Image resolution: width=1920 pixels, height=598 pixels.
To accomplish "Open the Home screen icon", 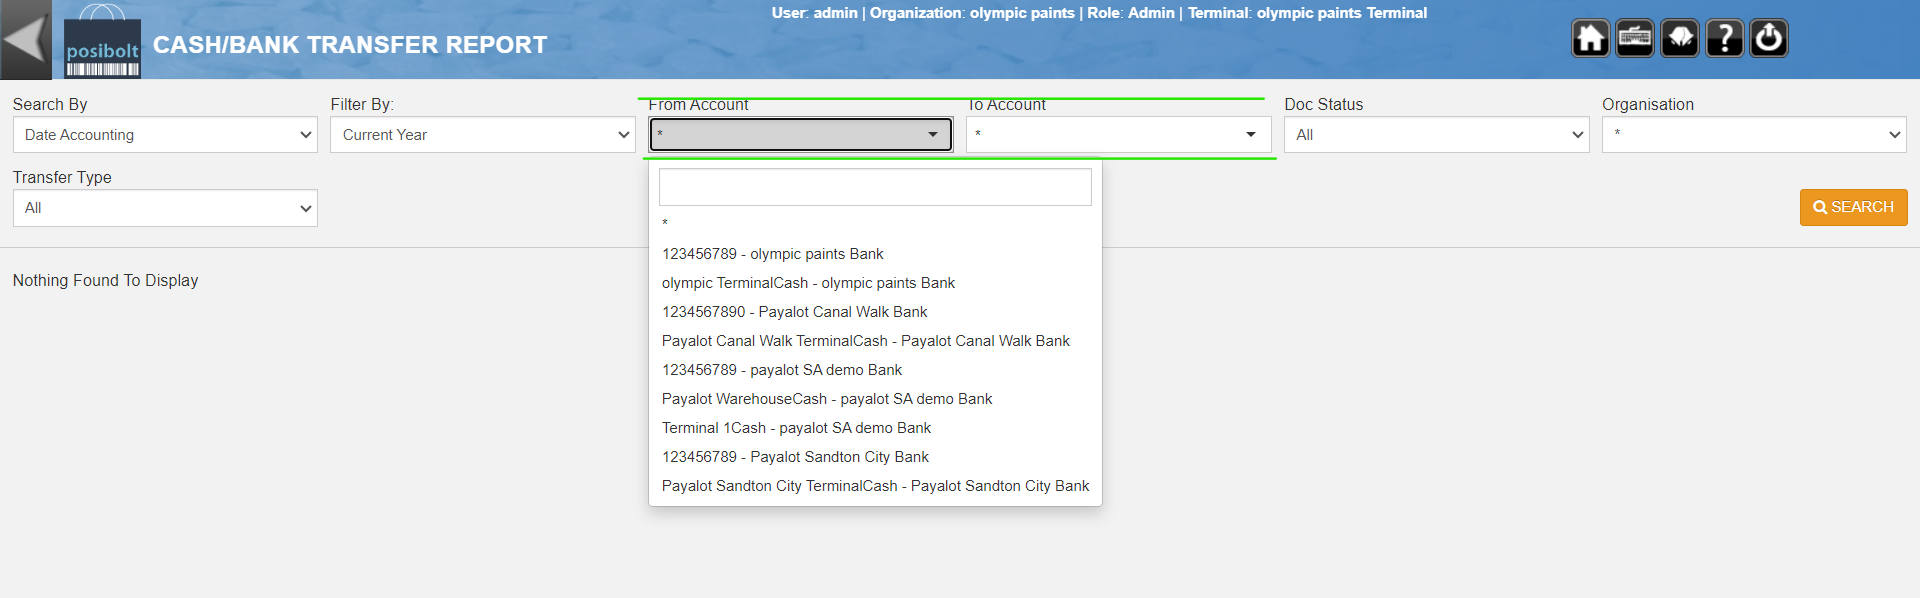I will 1590,39.
